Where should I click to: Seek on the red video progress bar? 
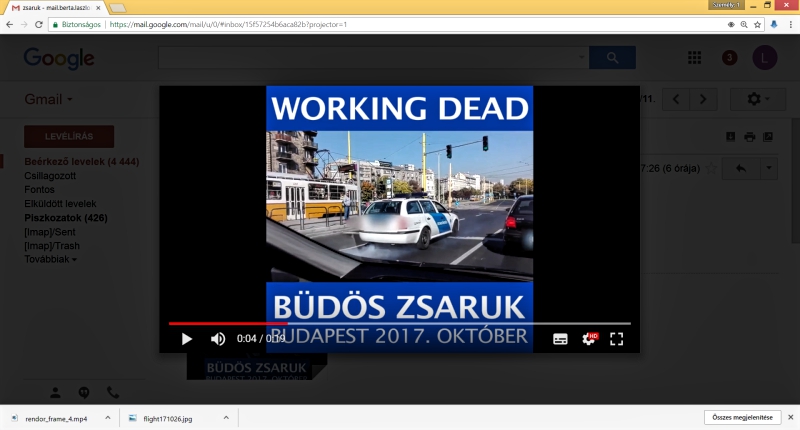[399, 323]
